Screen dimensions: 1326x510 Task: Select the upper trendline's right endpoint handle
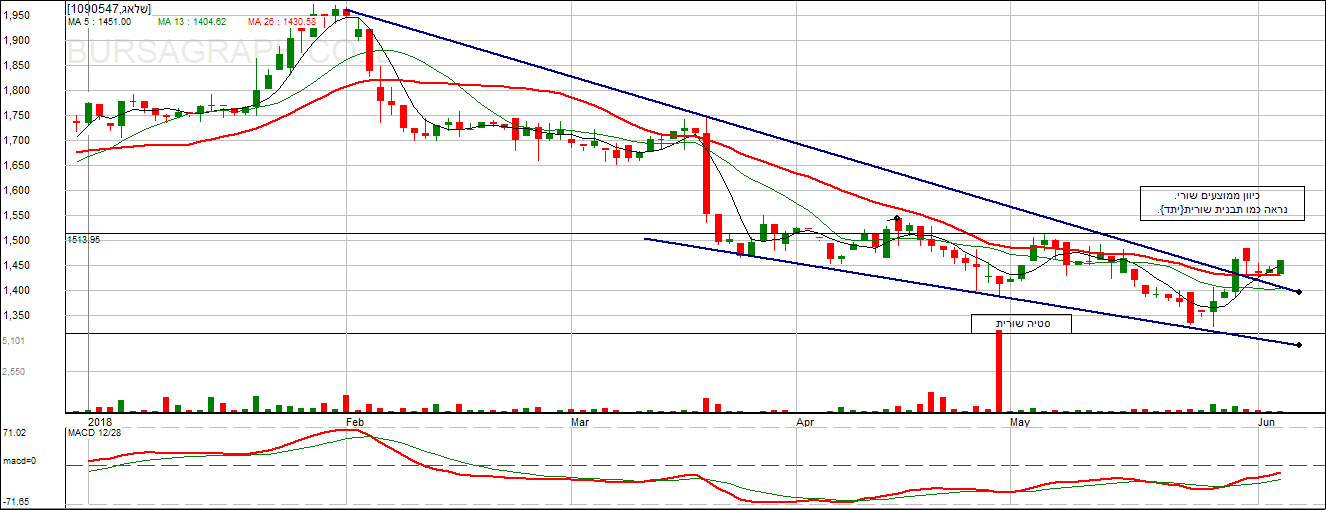point(1299,292)
